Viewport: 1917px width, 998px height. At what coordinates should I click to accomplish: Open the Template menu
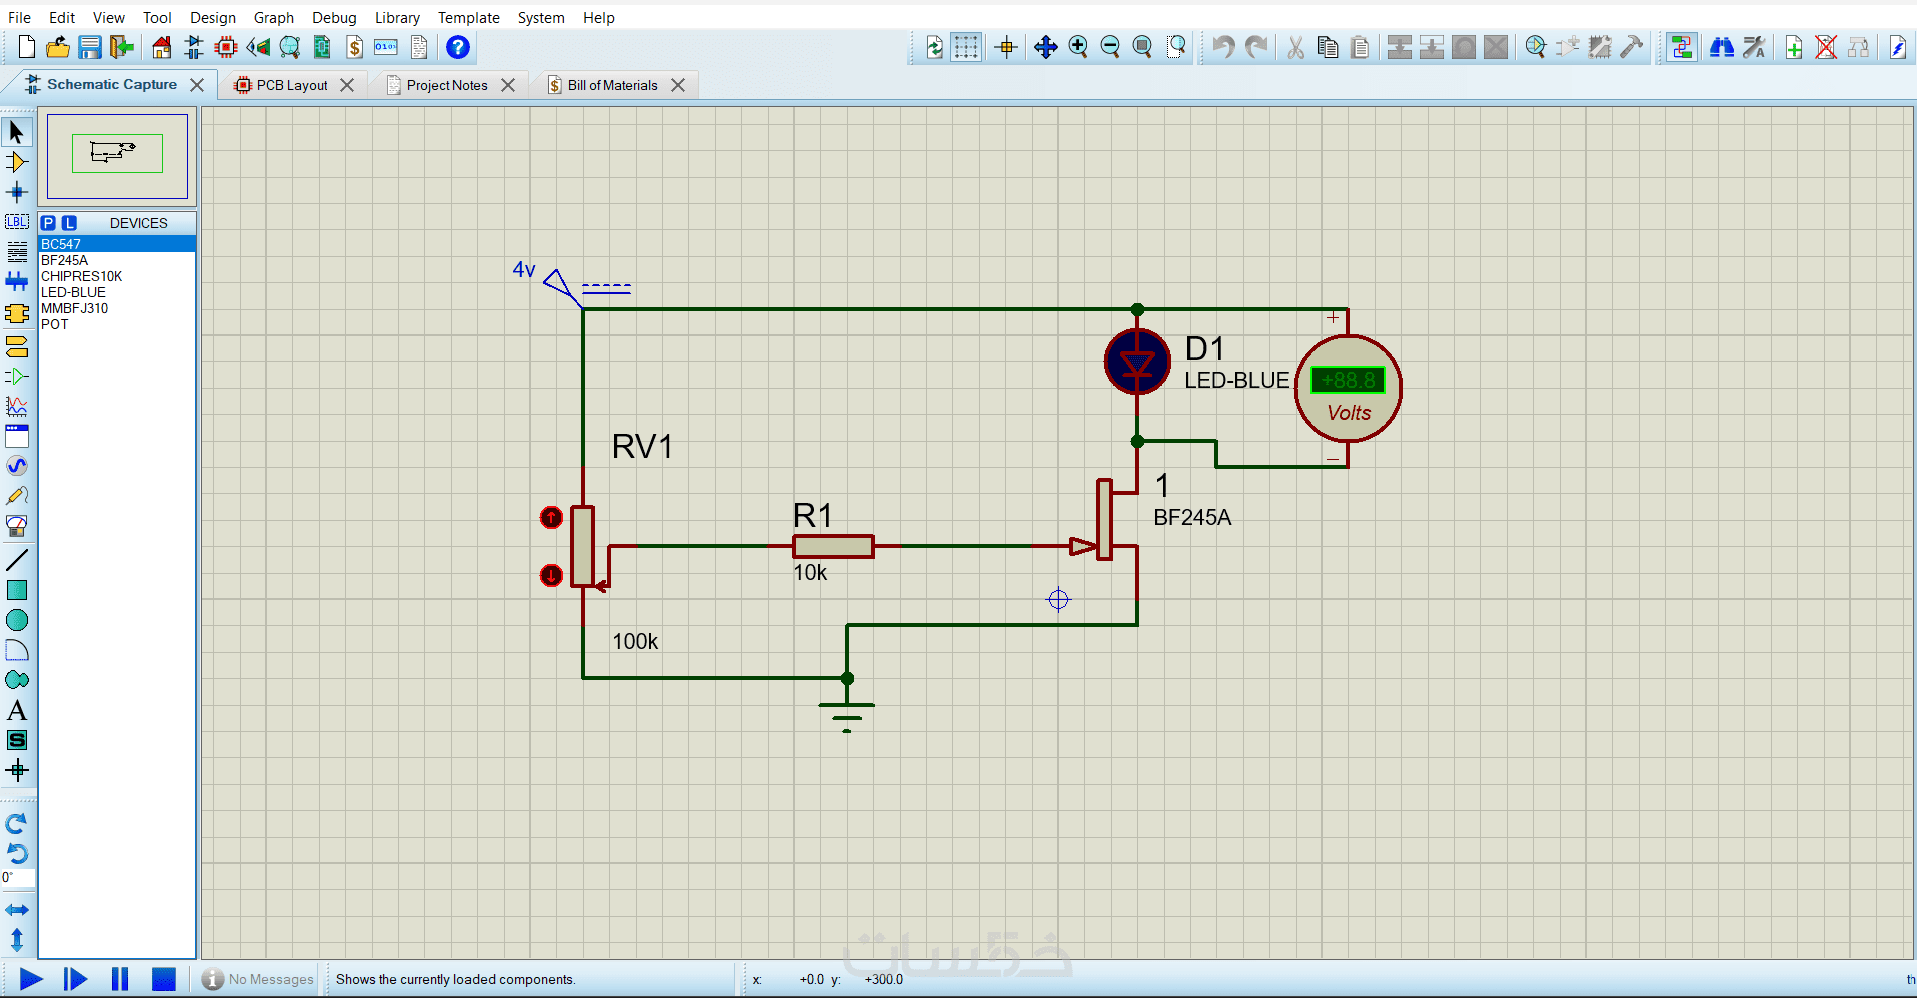[469, 17]
